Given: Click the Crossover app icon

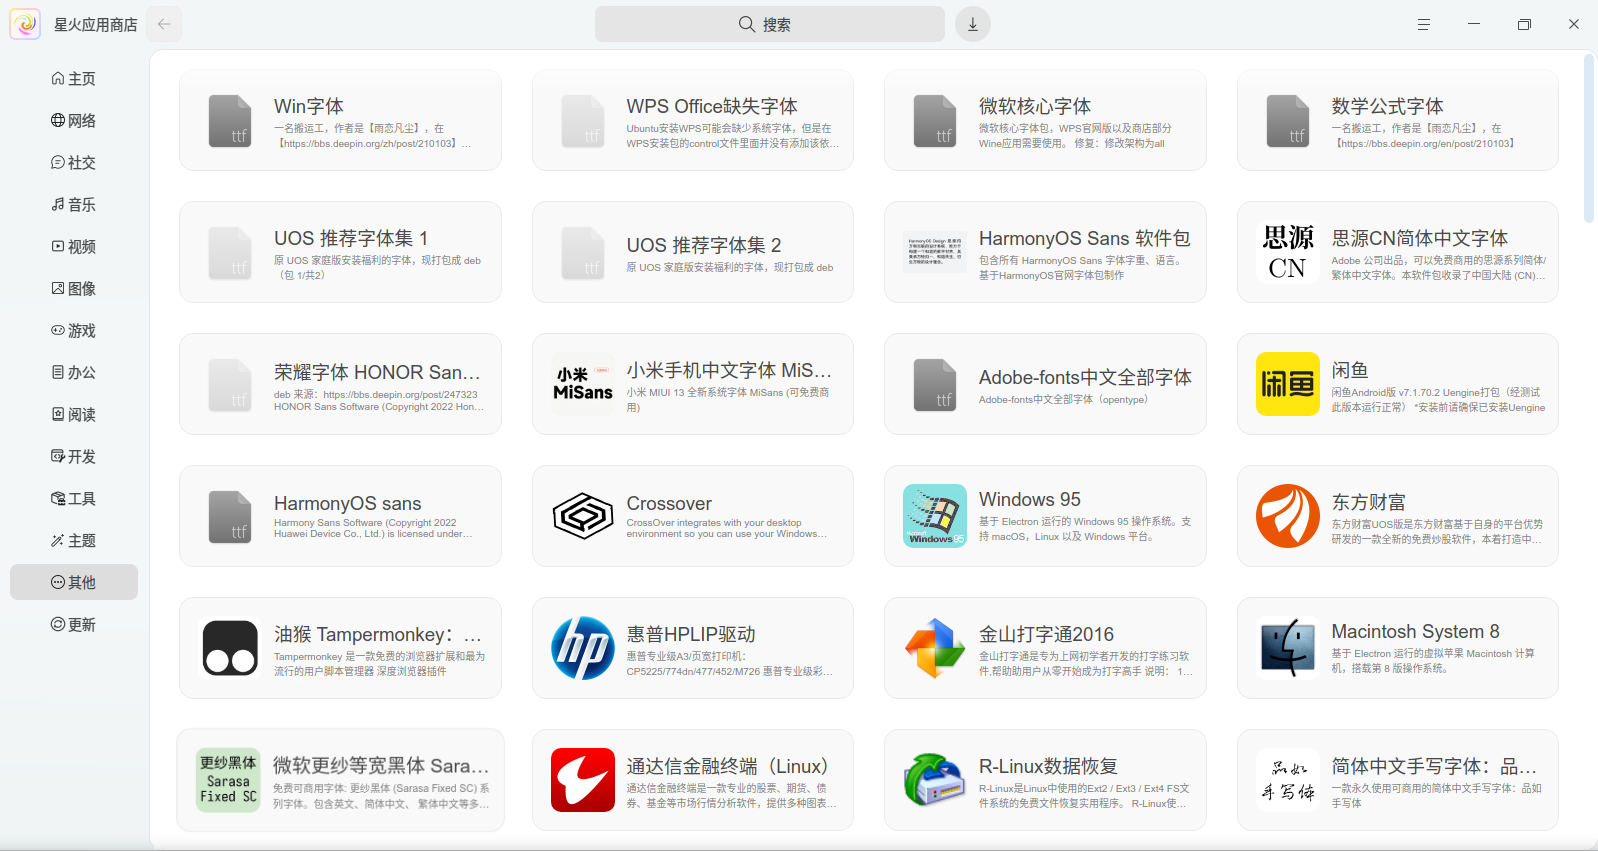Looking at the screenshot, I should (583, 516).
